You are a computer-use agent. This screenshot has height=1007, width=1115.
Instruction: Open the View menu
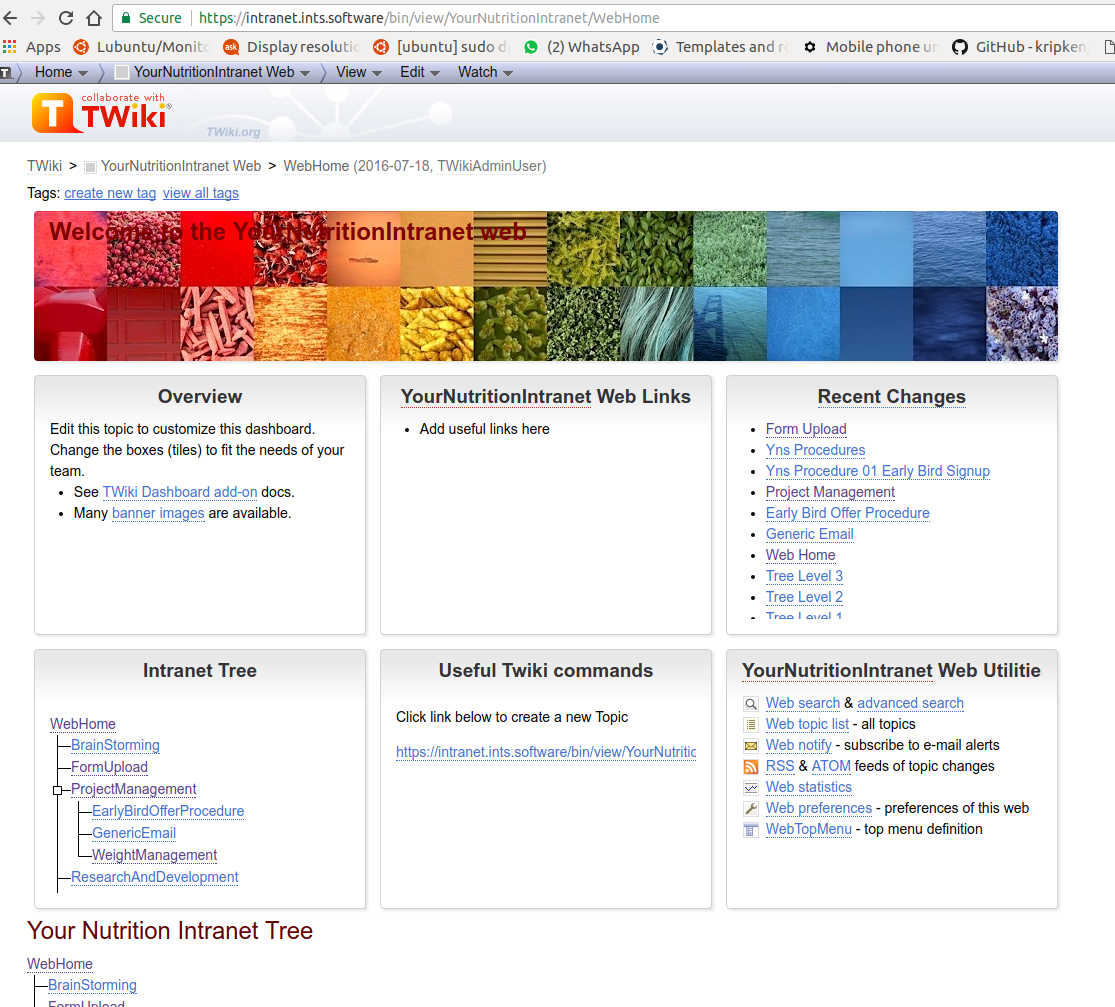(358, 72)
